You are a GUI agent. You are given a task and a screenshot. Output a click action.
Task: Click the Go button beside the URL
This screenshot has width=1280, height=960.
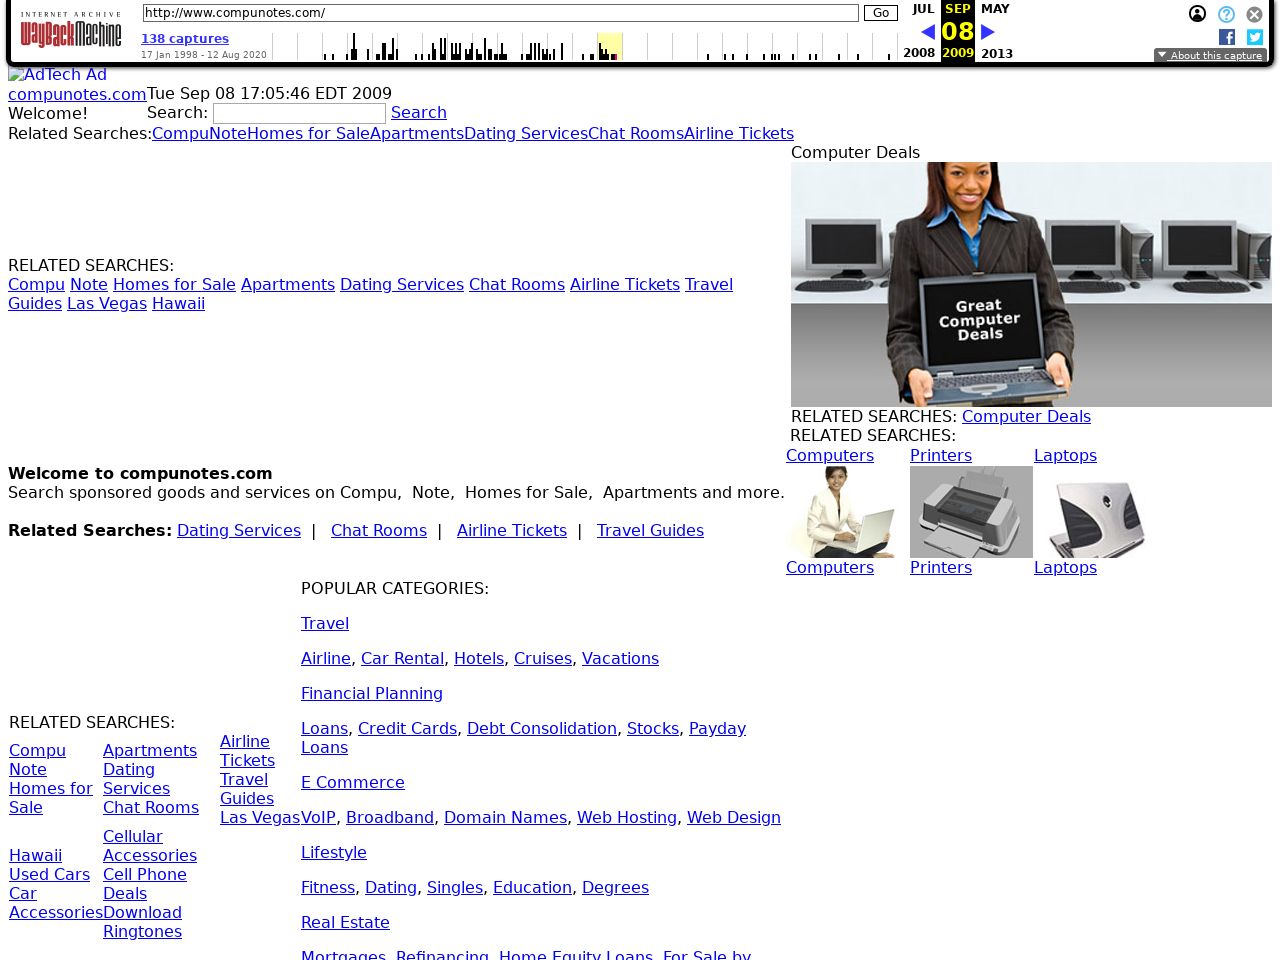click(x=881, y=13)
